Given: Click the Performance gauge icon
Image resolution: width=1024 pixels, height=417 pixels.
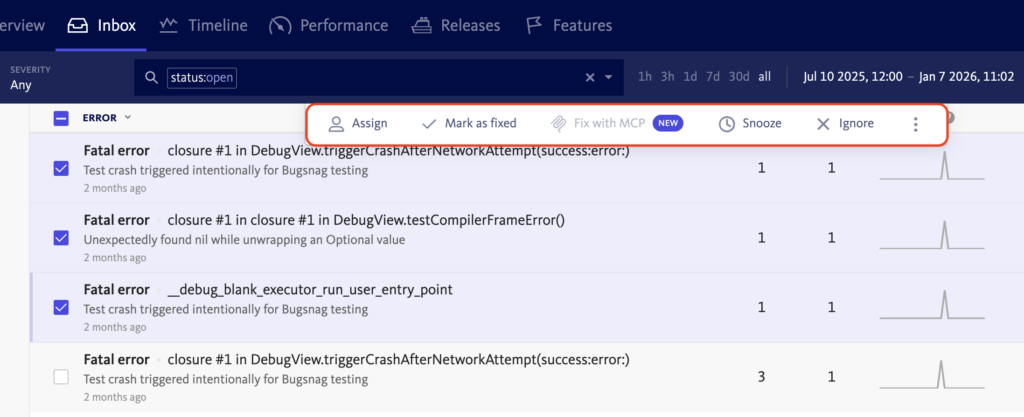Looking at the screenshot, I should (x=280, y=26).
